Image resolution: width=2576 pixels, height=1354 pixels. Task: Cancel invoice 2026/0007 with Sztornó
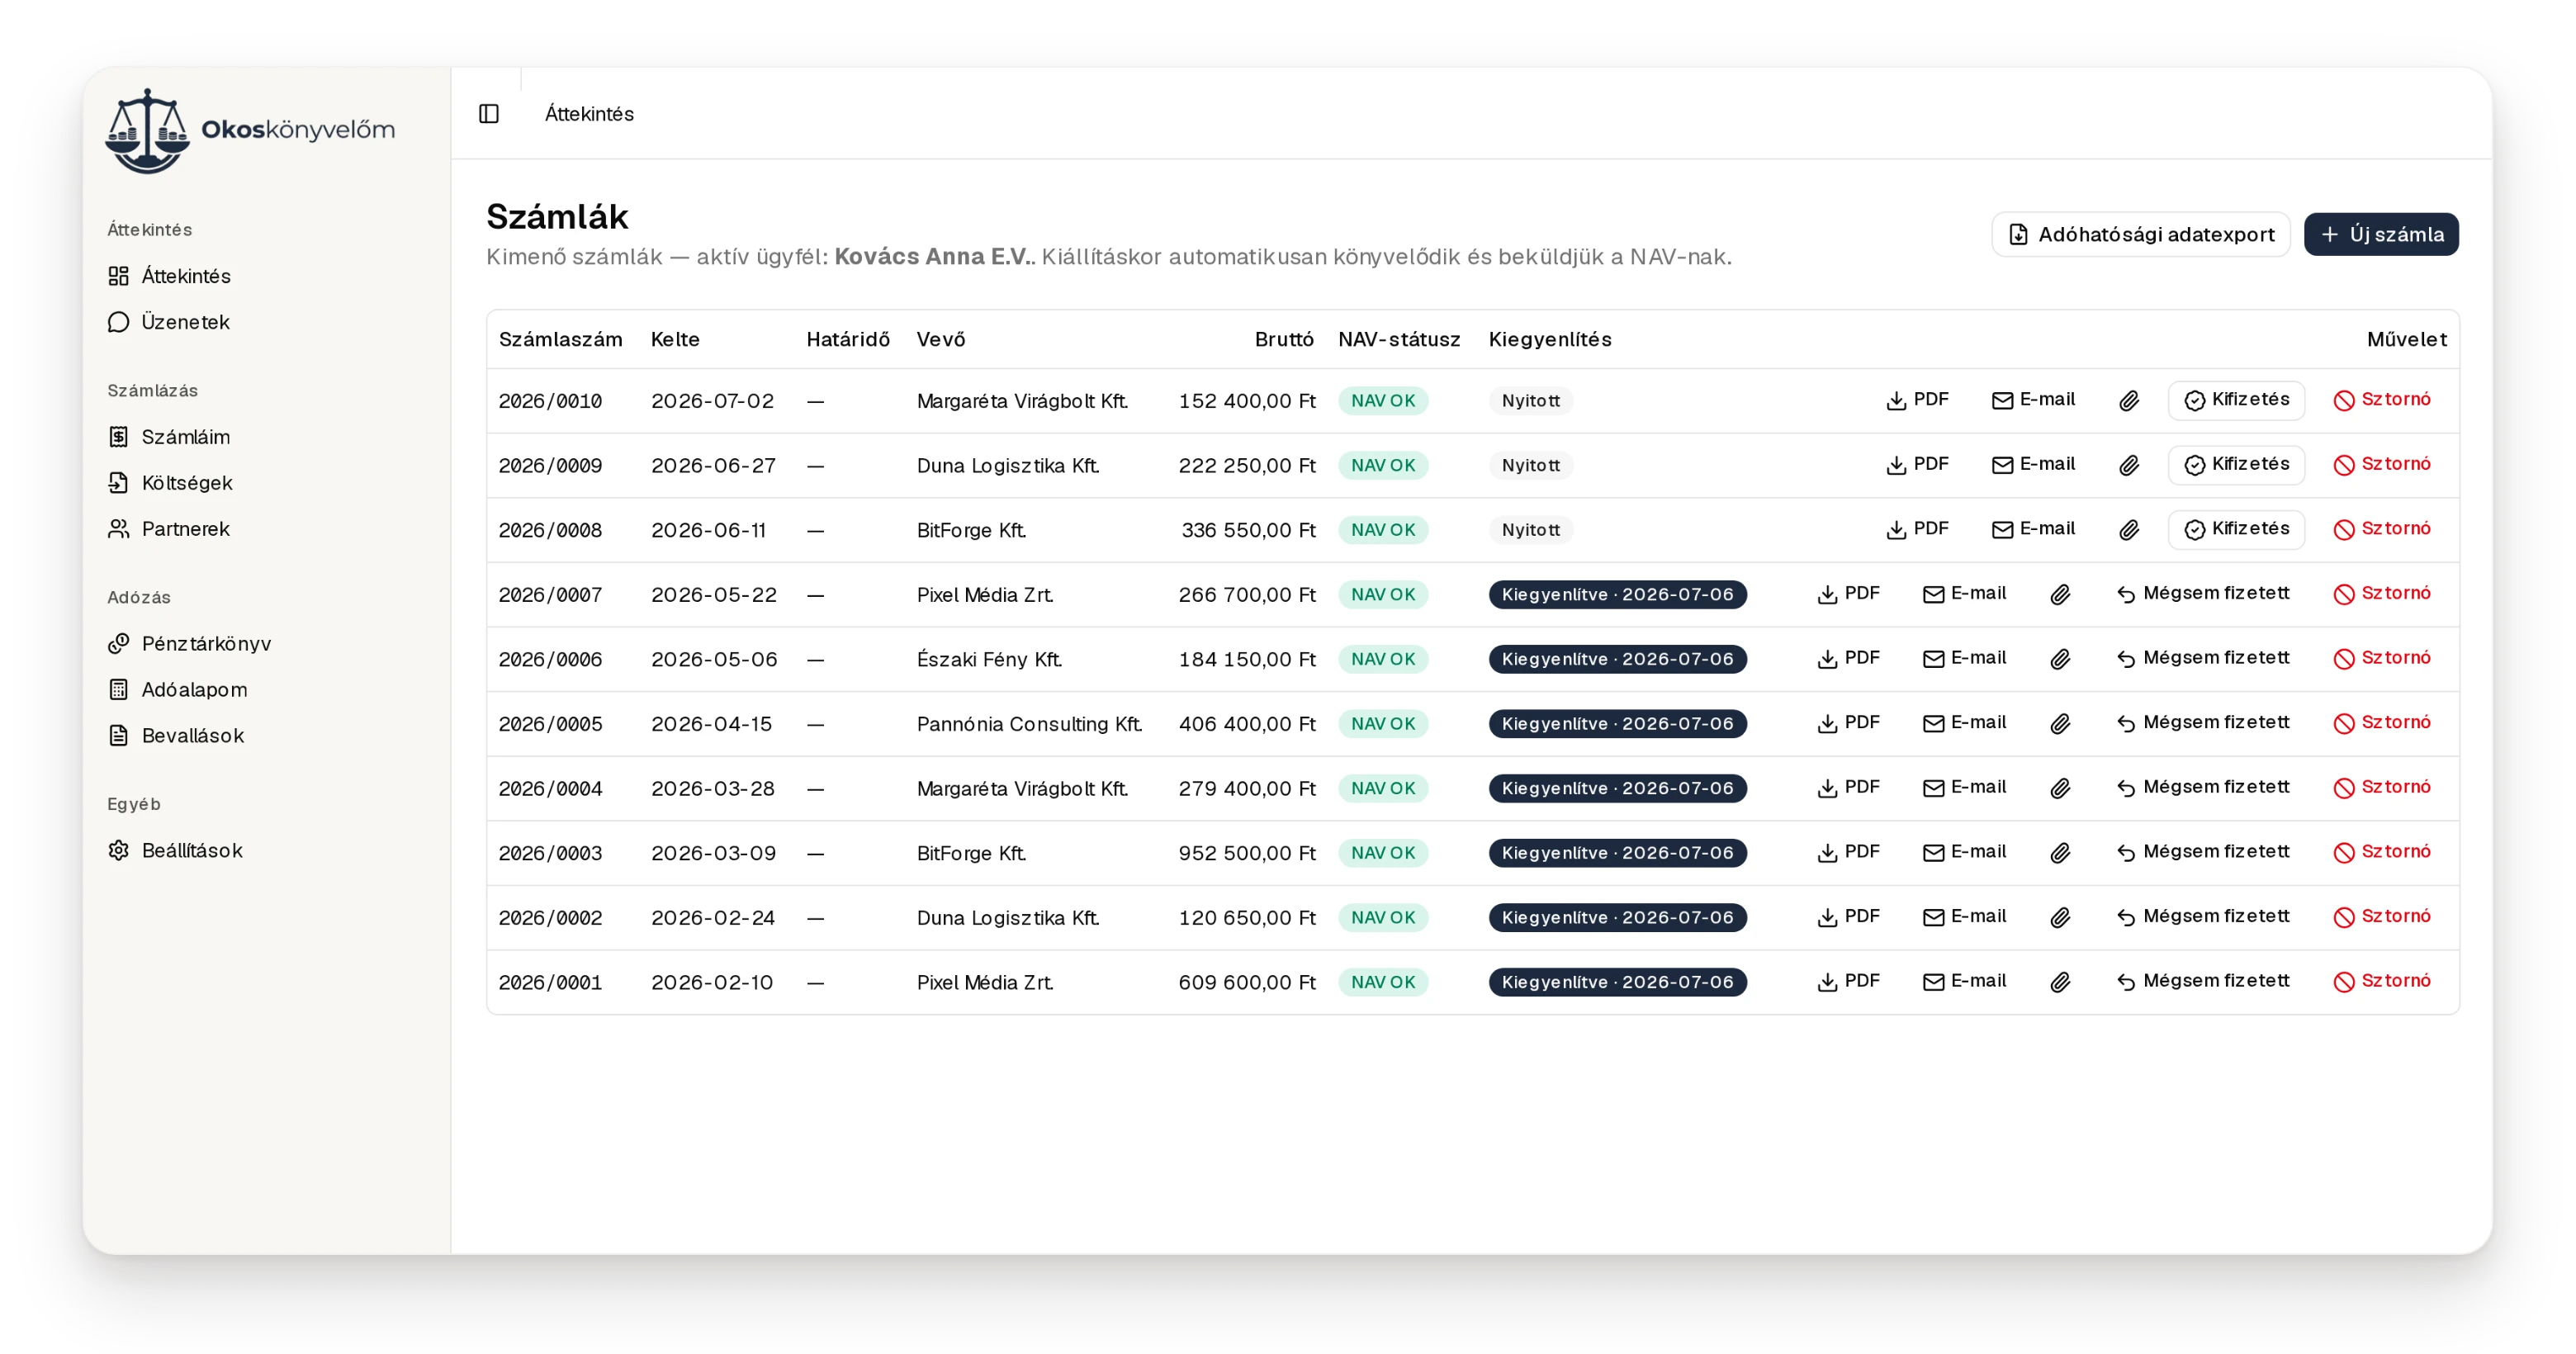tap(2382, 594)
